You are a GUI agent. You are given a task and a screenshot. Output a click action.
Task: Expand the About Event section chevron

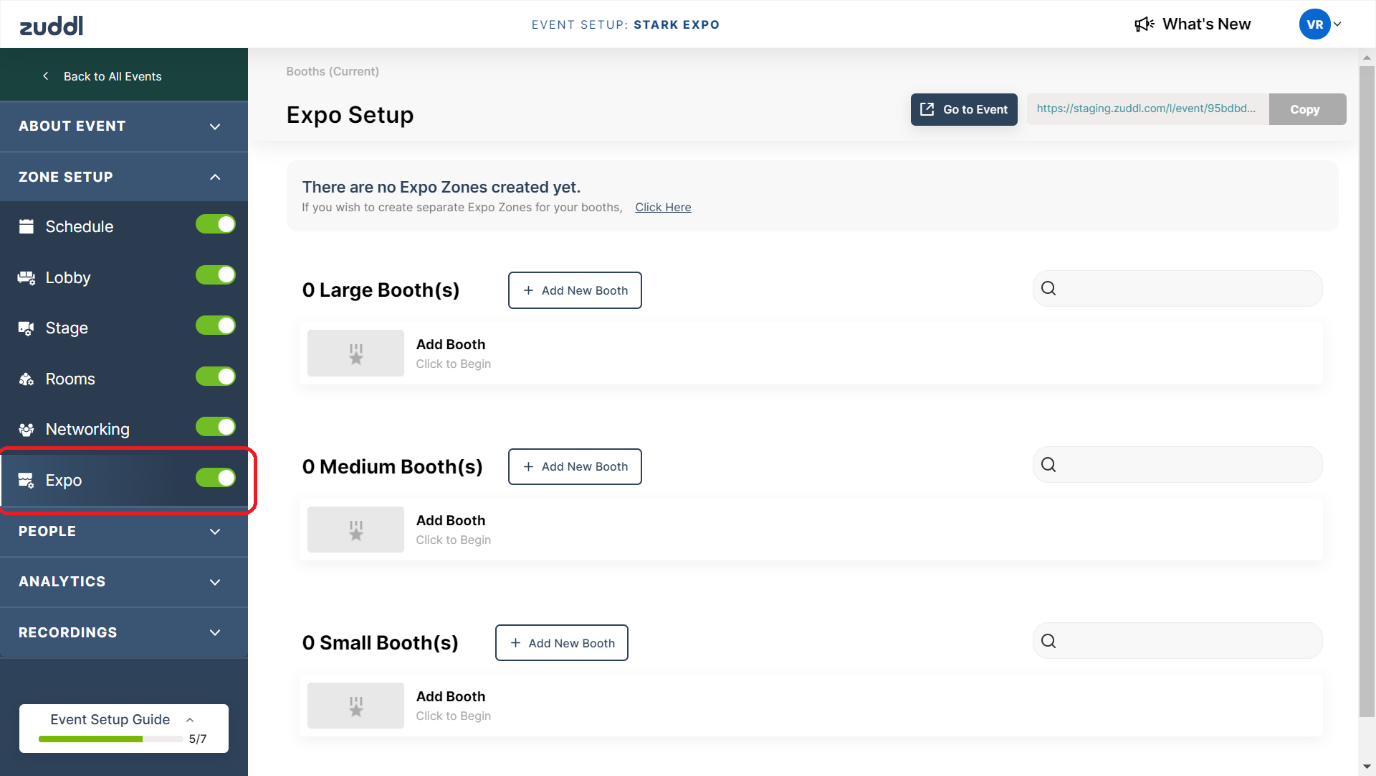pos(215,126)
